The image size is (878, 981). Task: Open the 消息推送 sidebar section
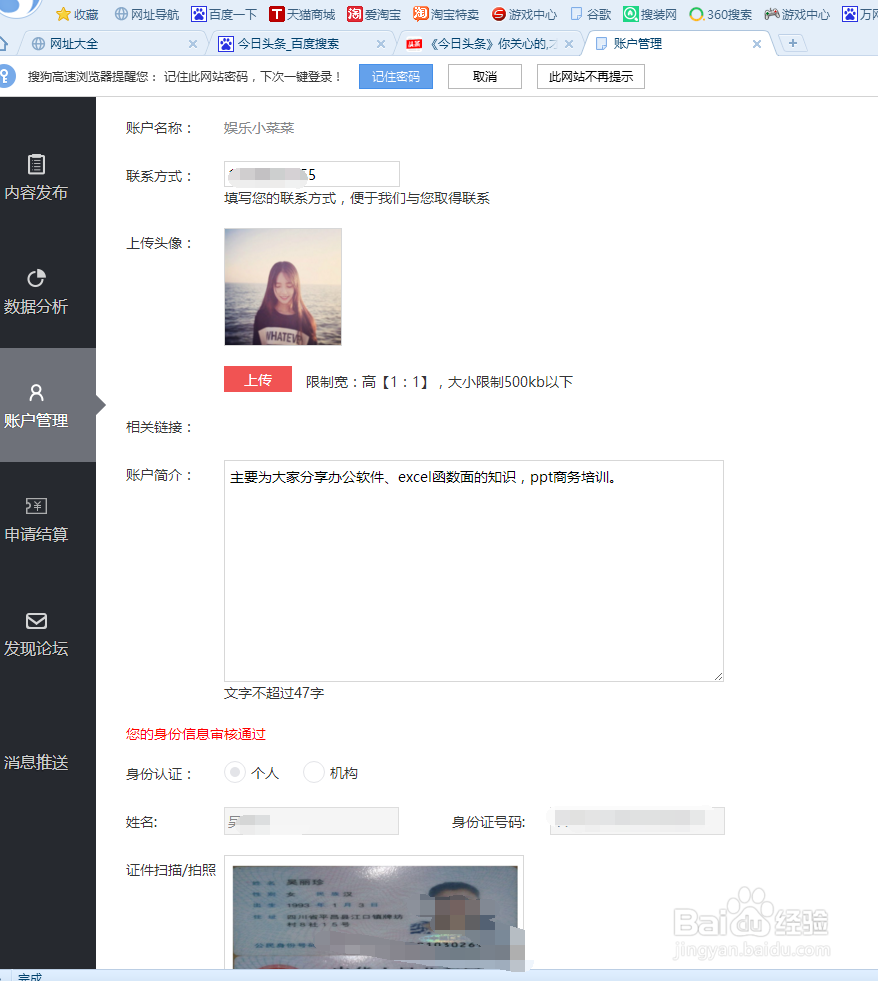coord(37,762)
